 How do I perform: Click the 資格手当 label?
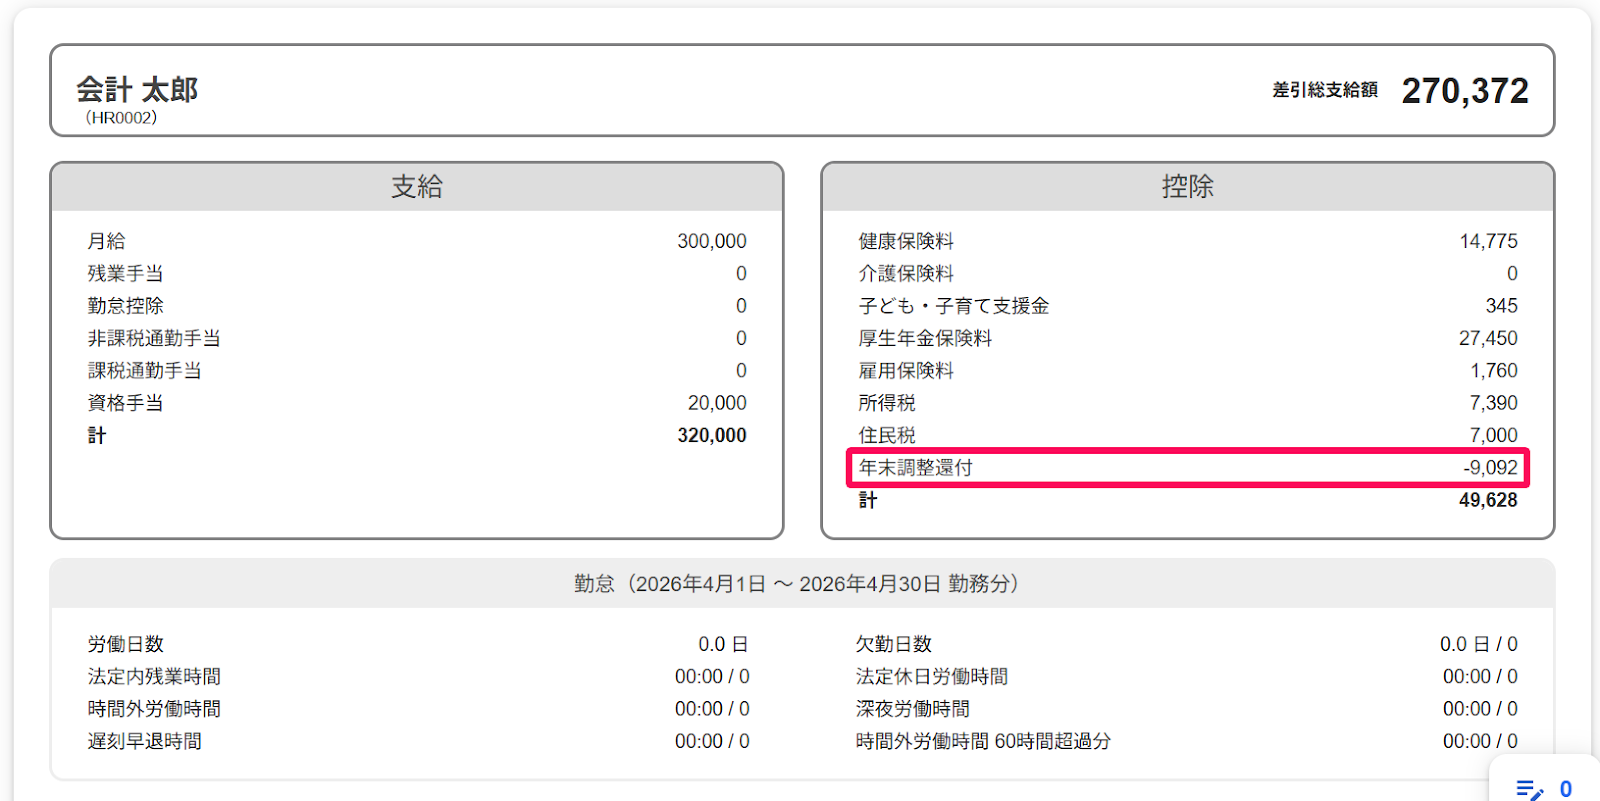(126, 402)
